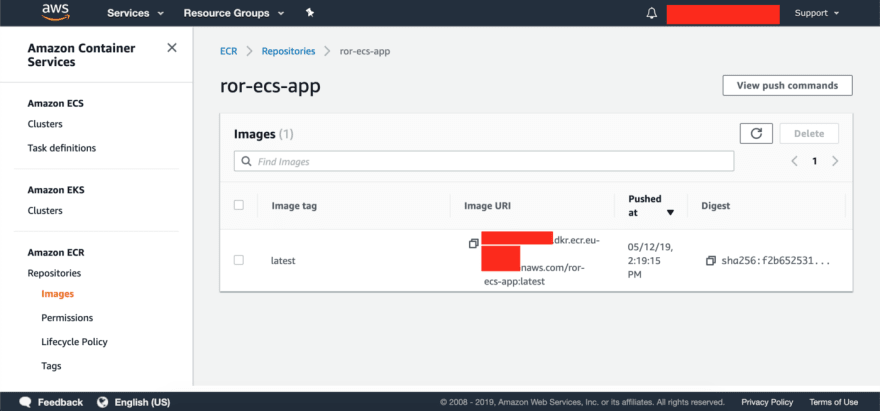This screenshot has height=411, width=880.
Task: Copy the Image URI with copy icon
Action: pyautogui.click(x=474, y=244)
